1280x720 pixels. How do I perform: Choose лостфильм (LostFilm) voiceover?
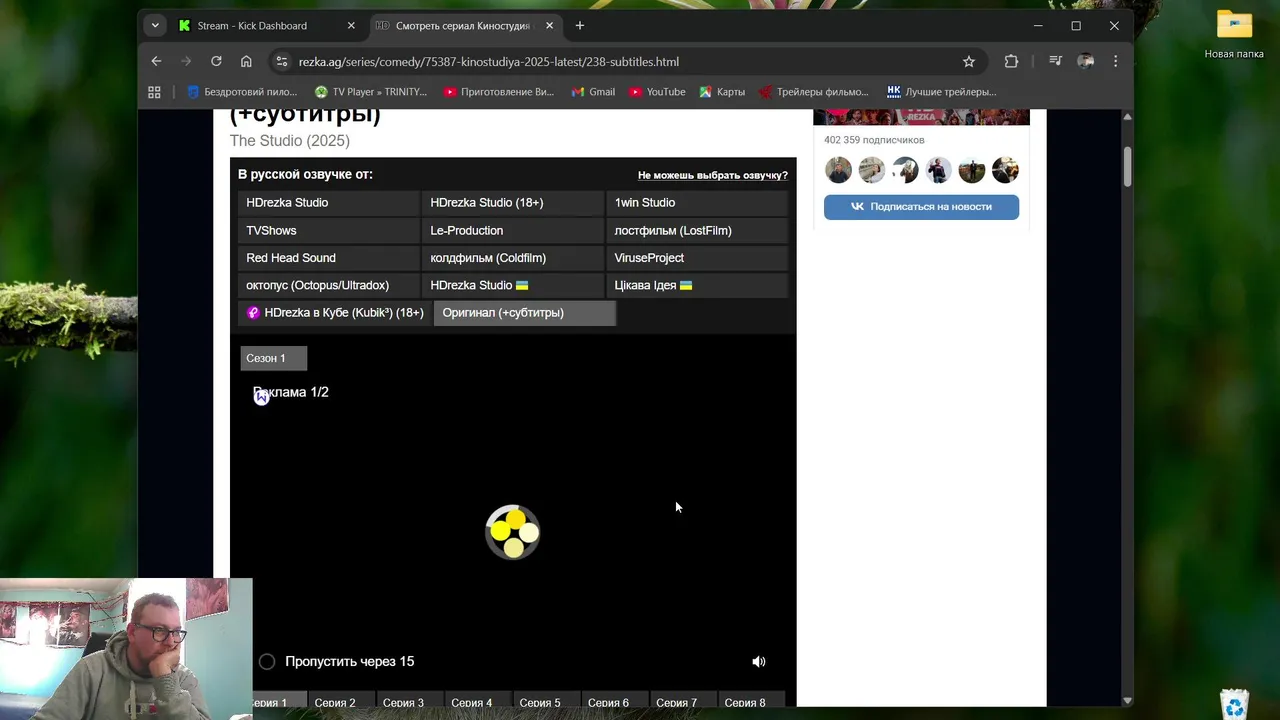(697, 230)
